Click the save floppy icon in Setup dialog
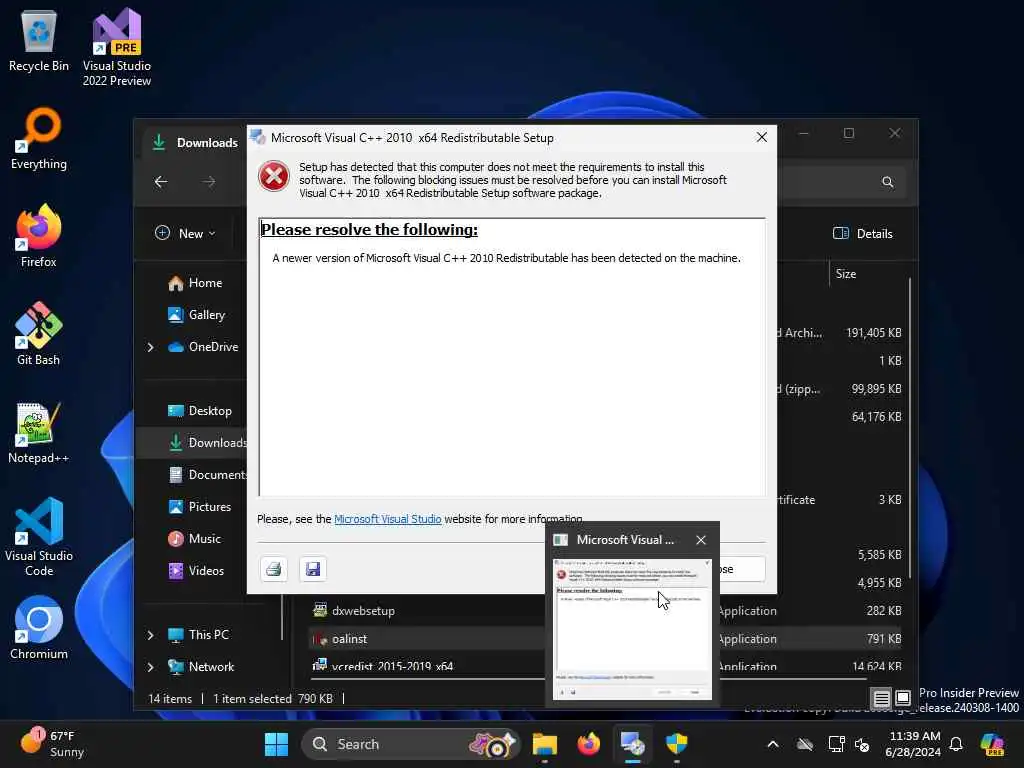This screenshot has height=768, width=1024. (313, 569)
